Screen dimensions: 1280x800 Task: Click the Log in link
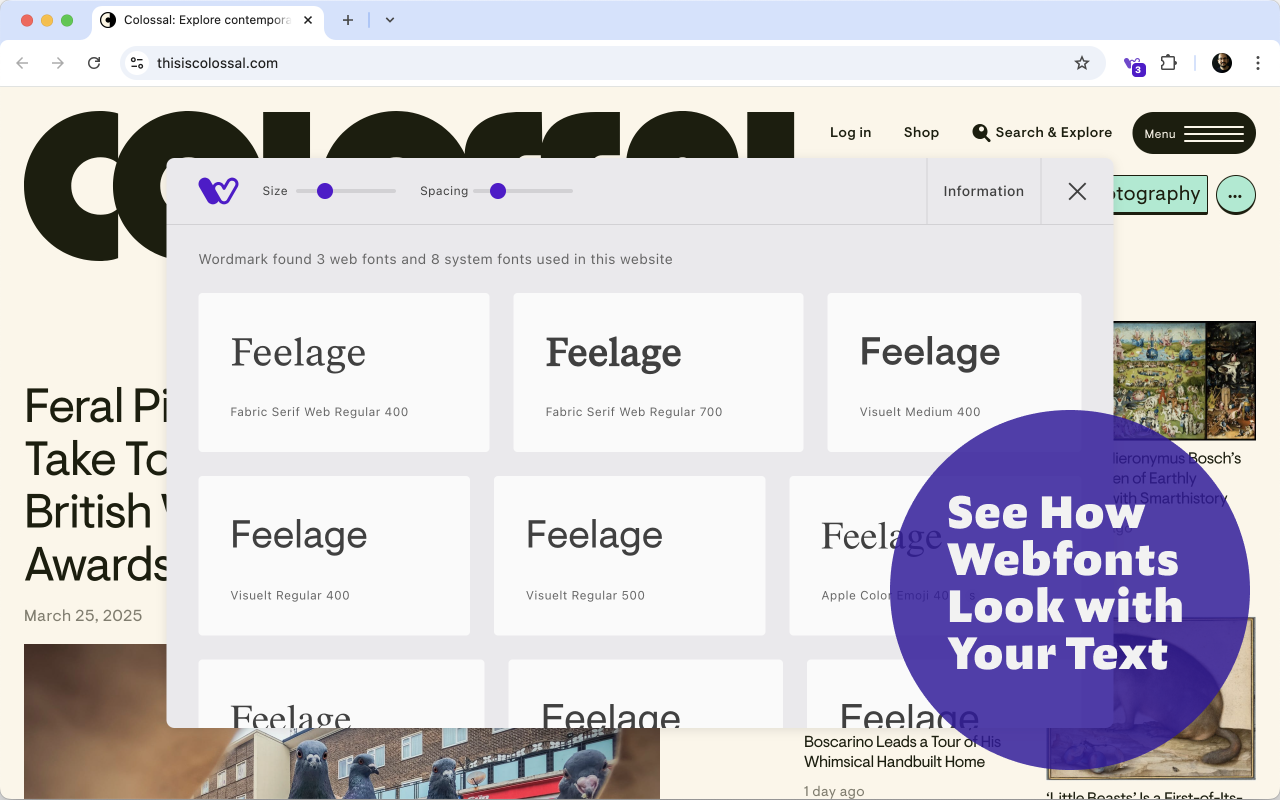click(850, 132)
